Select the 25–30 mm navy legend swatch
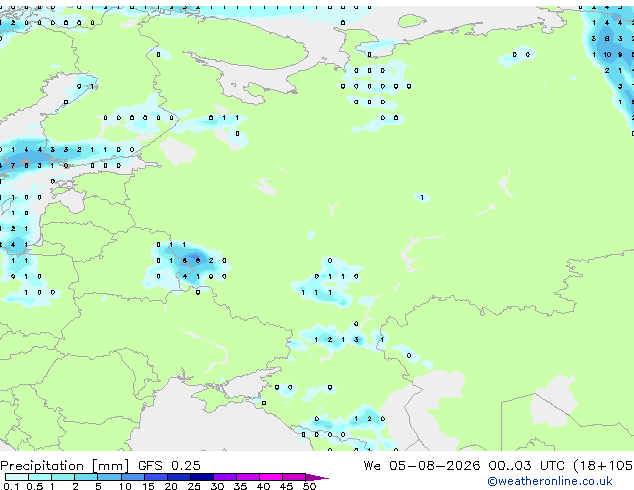Image resolution: width=634 pixels, height=490 pixels. (x=202, y=477)
